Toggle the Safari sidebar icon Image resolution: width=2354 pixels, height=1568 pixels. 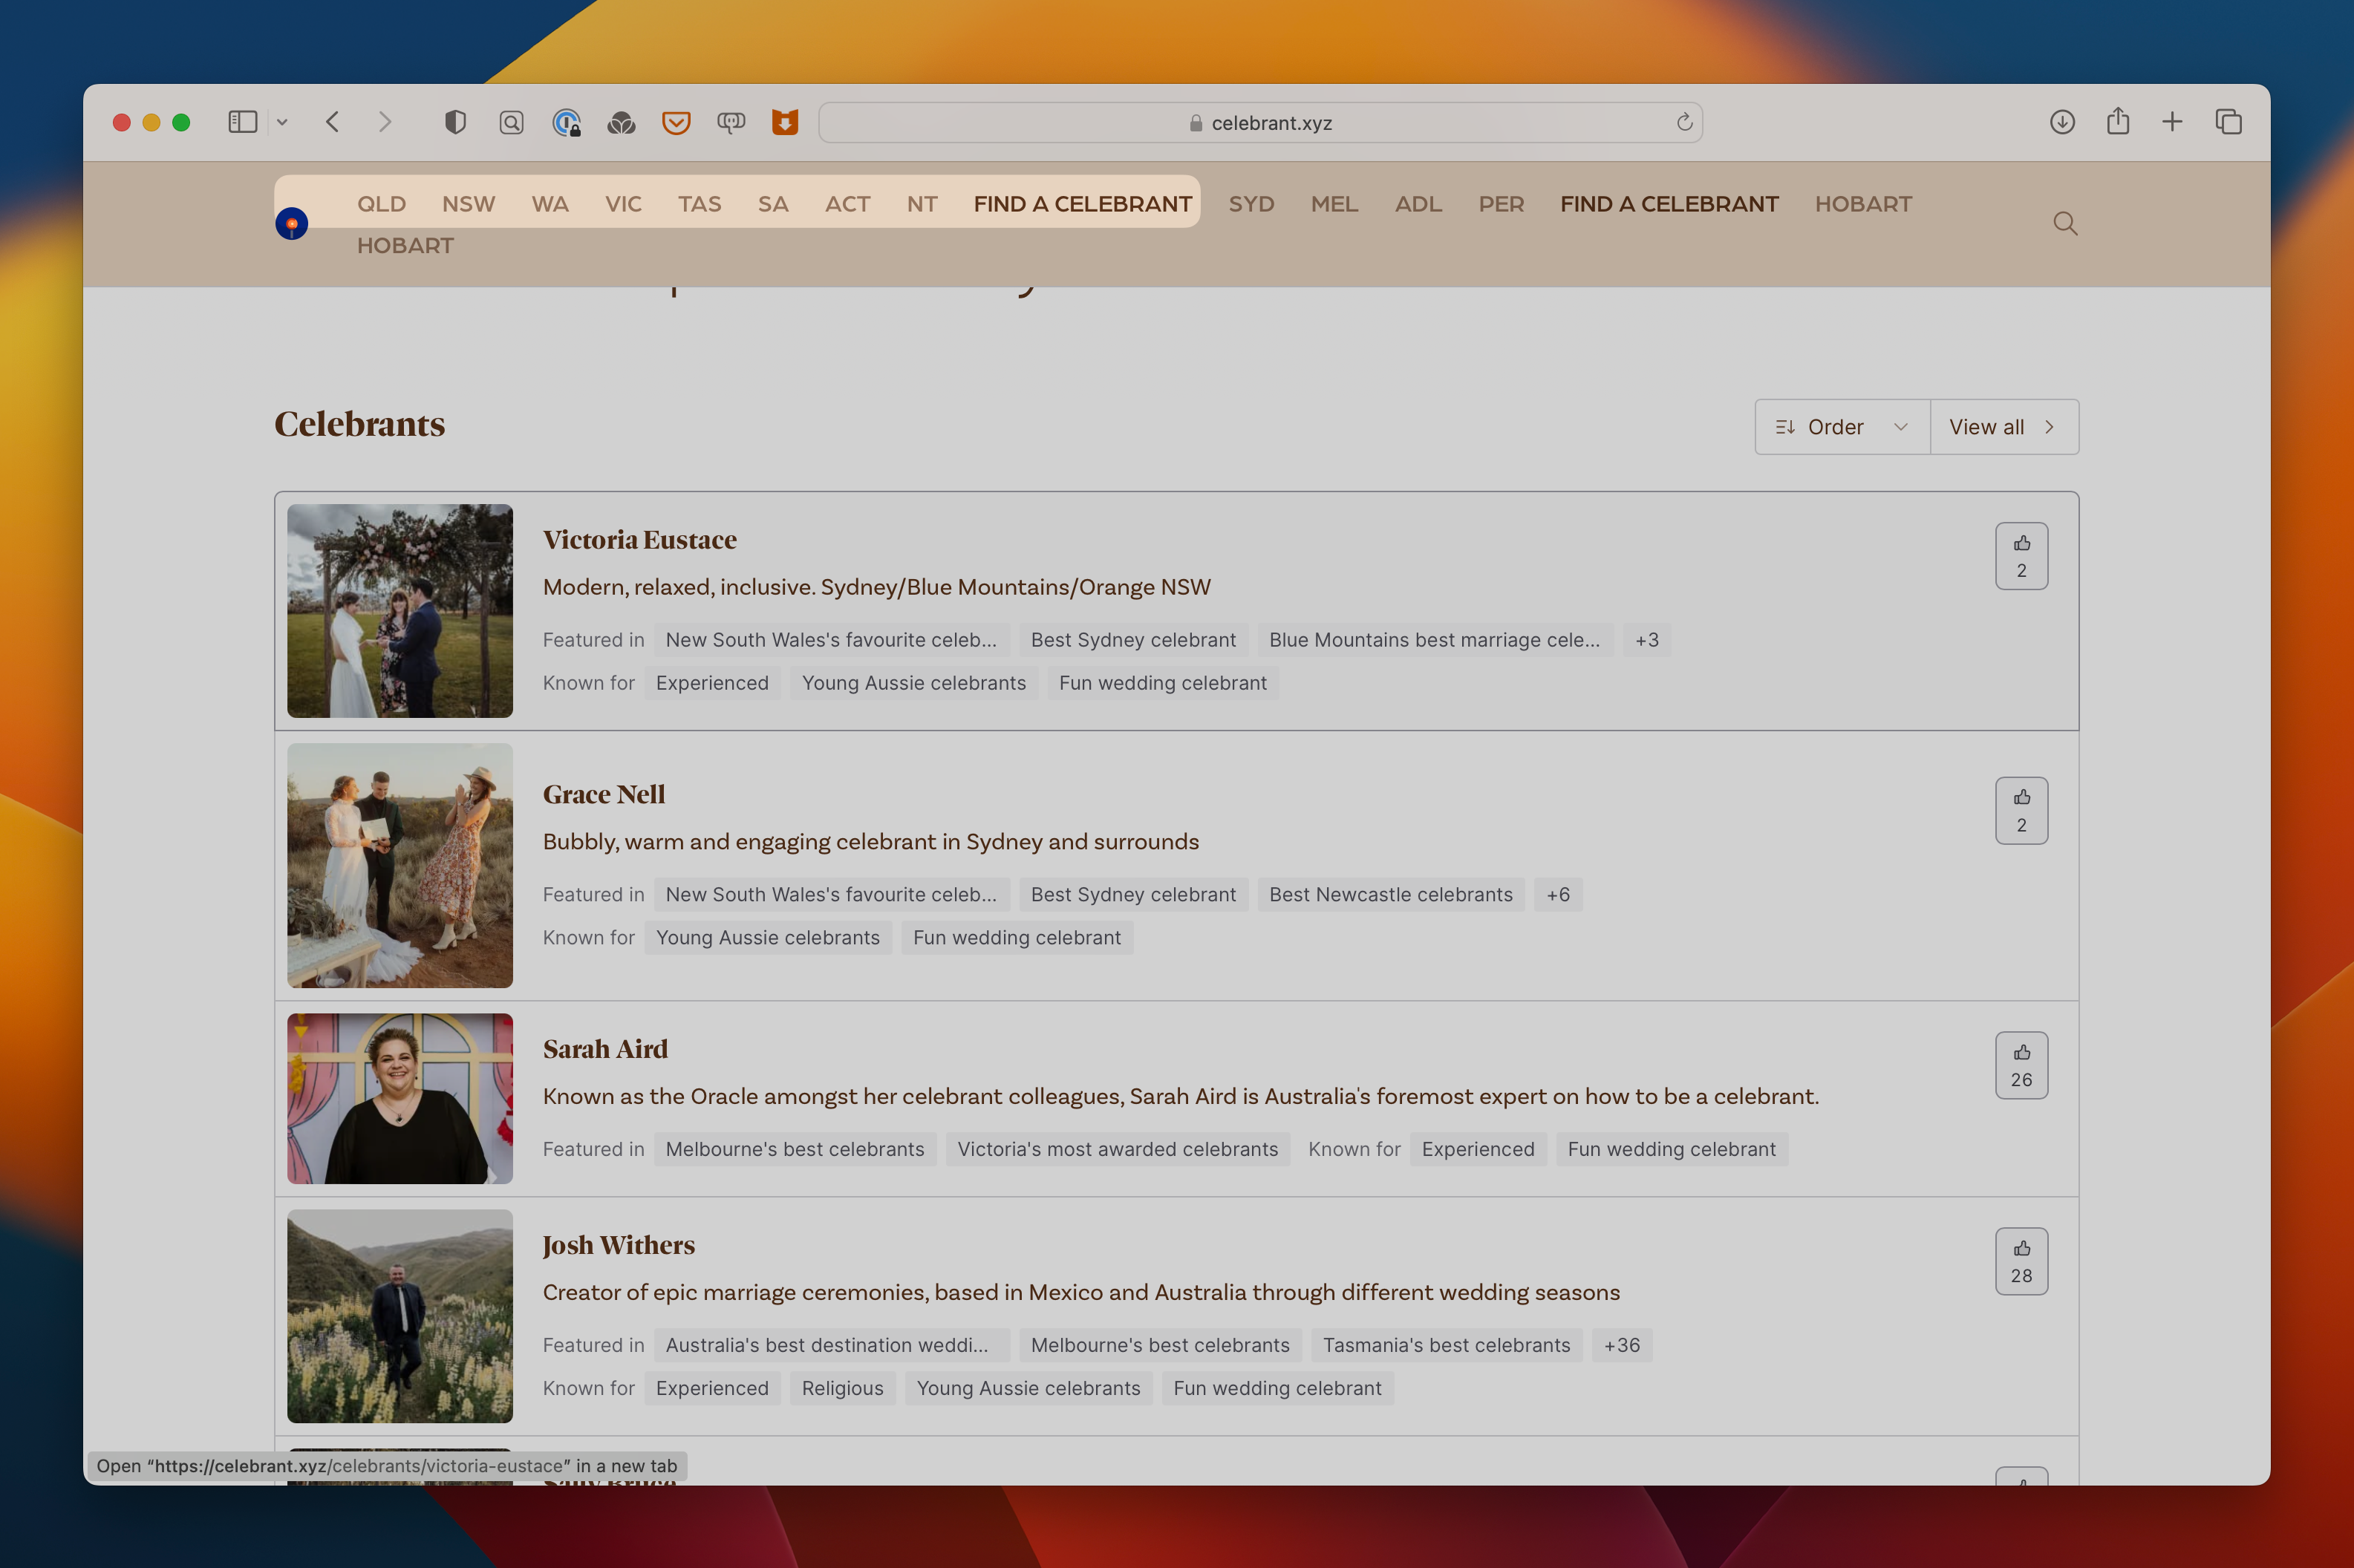(x=243, y=122)
